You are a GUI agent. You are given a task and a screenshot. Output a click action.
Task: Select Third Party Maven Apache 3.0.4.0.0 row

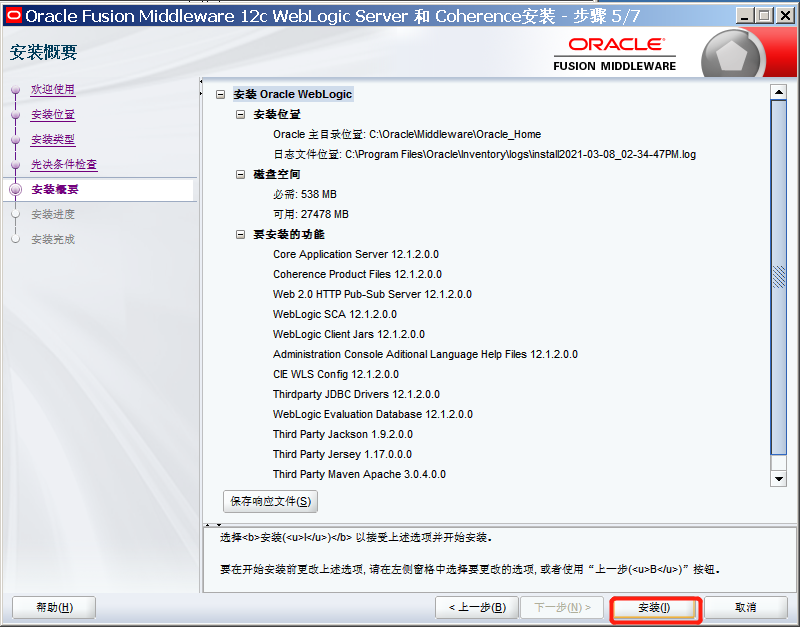(359, 474)
